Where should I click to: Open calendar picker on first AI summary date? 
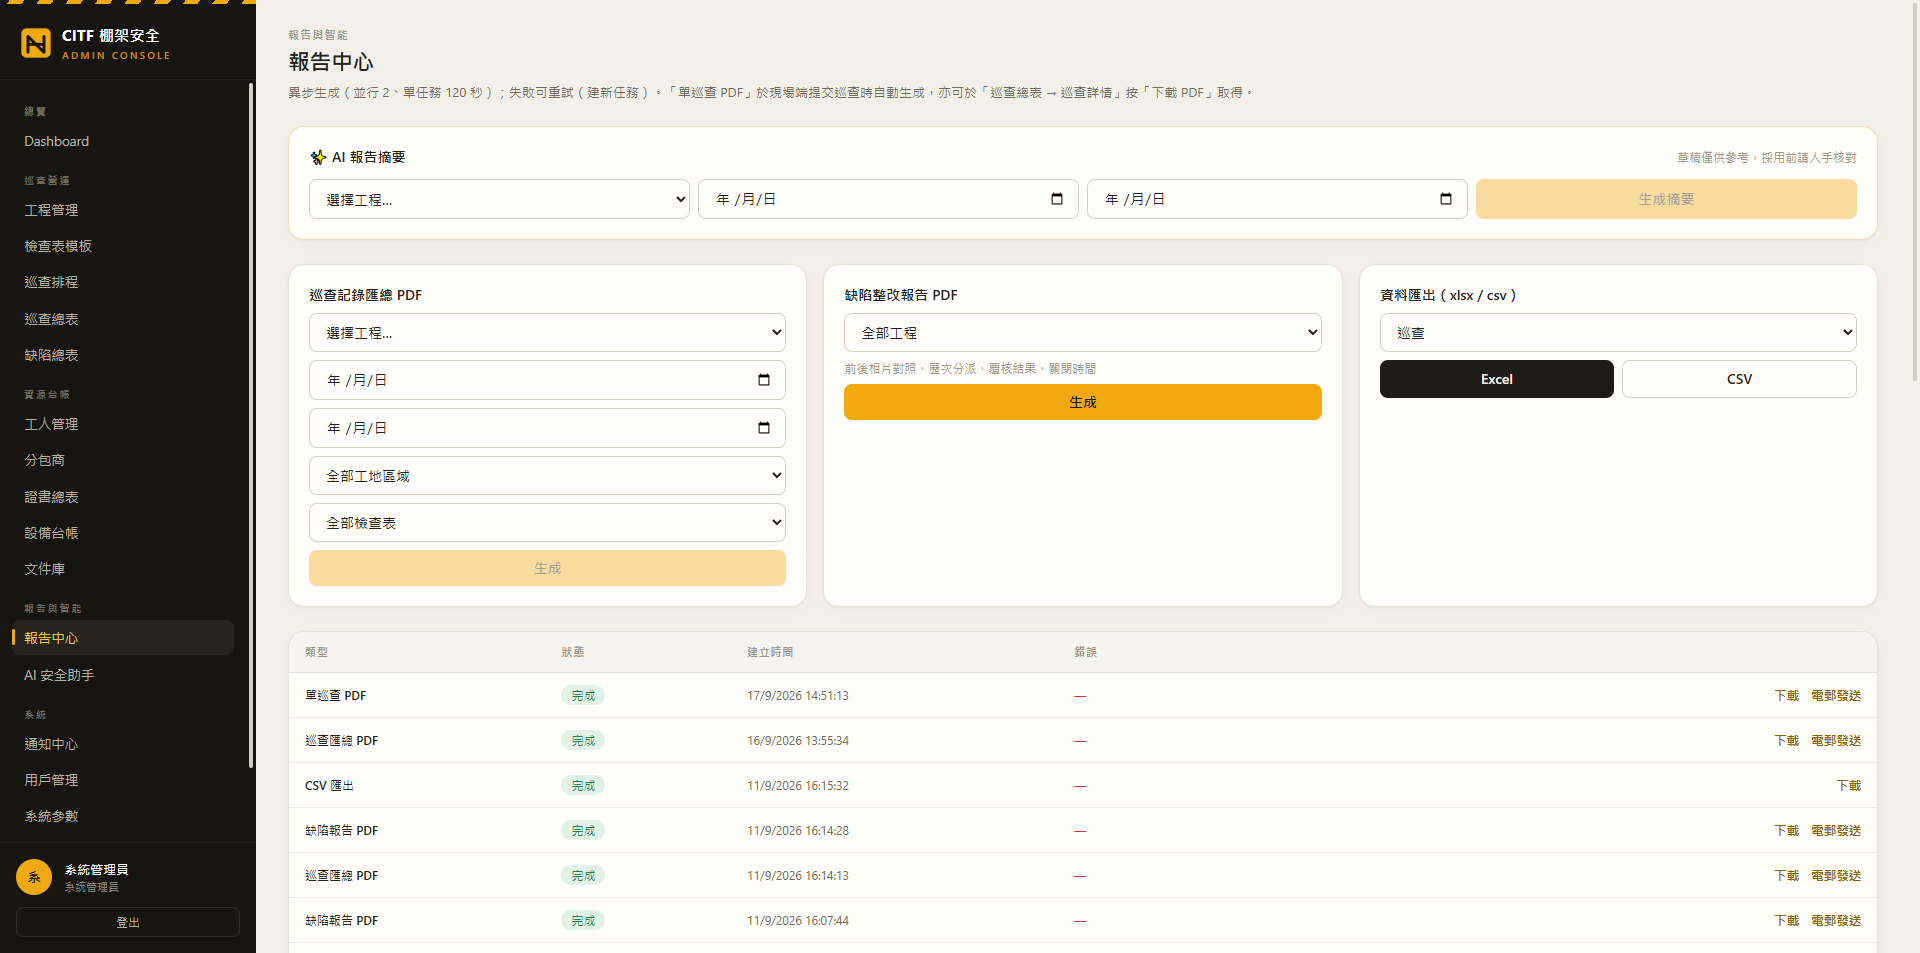coord(1057,199)
